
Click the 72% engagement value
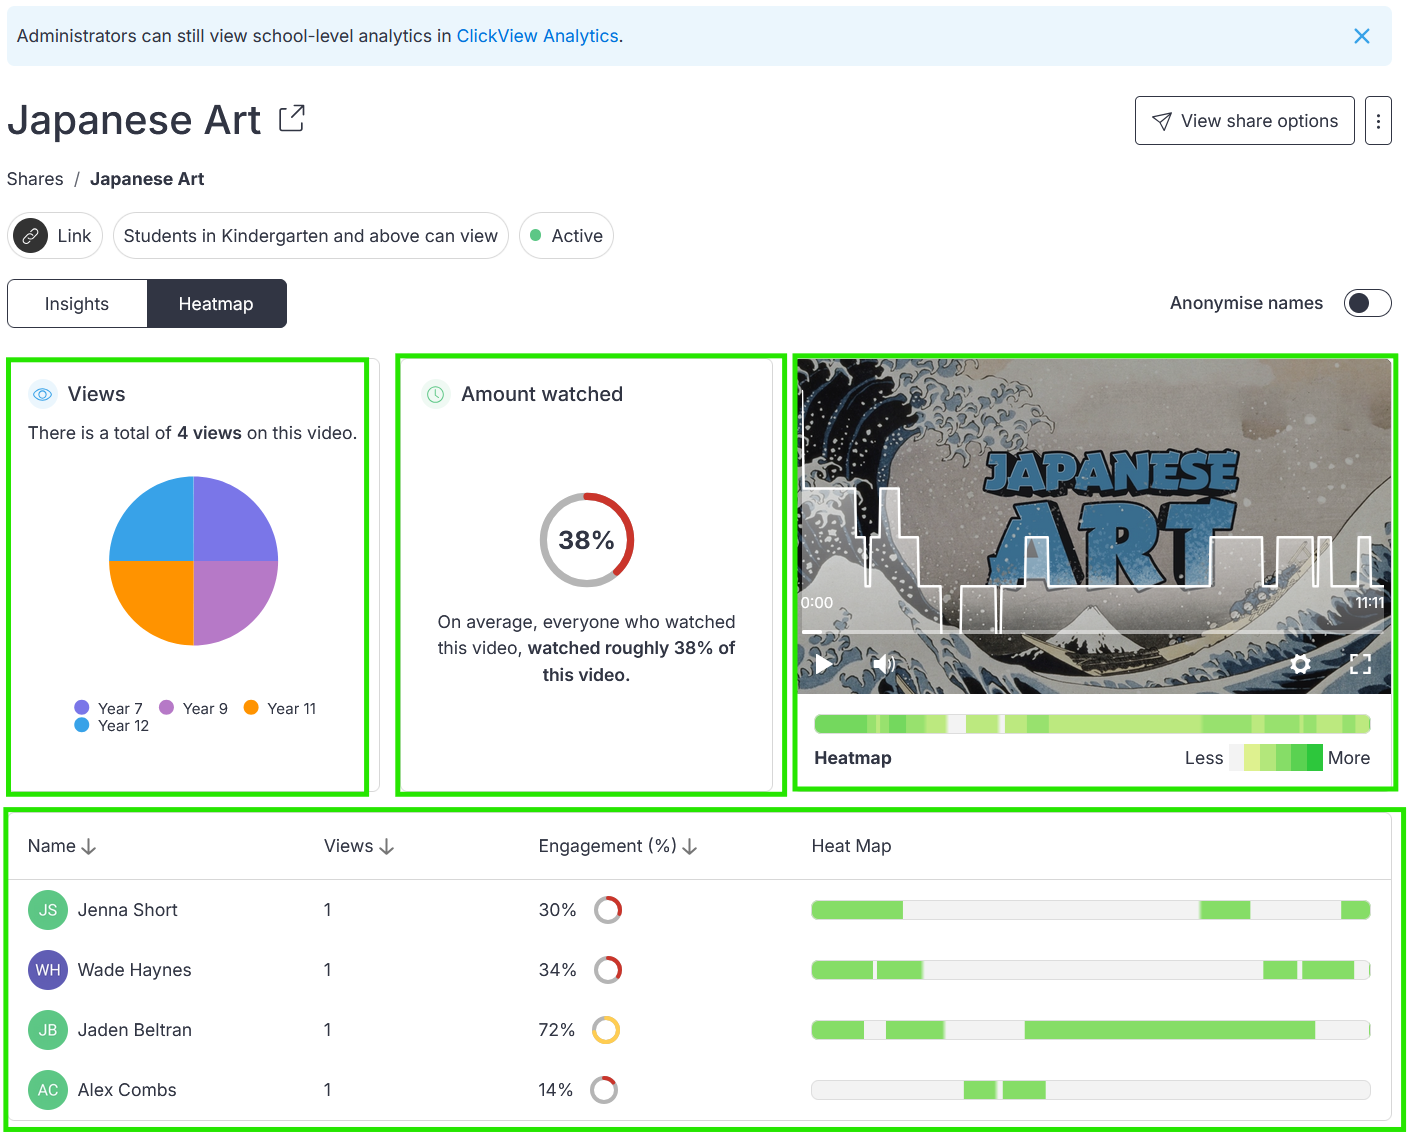click(x=557, y=1030)
